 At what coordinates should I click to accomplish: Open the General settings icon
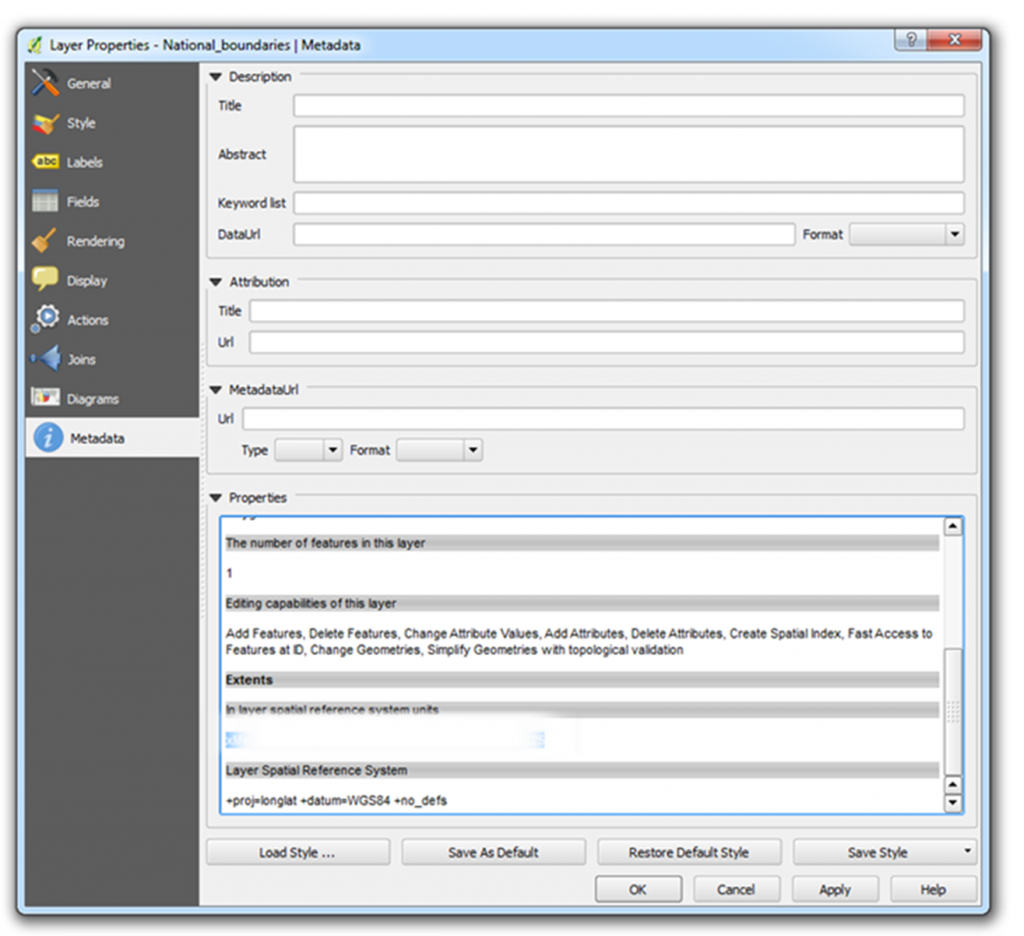pos(45,83)
